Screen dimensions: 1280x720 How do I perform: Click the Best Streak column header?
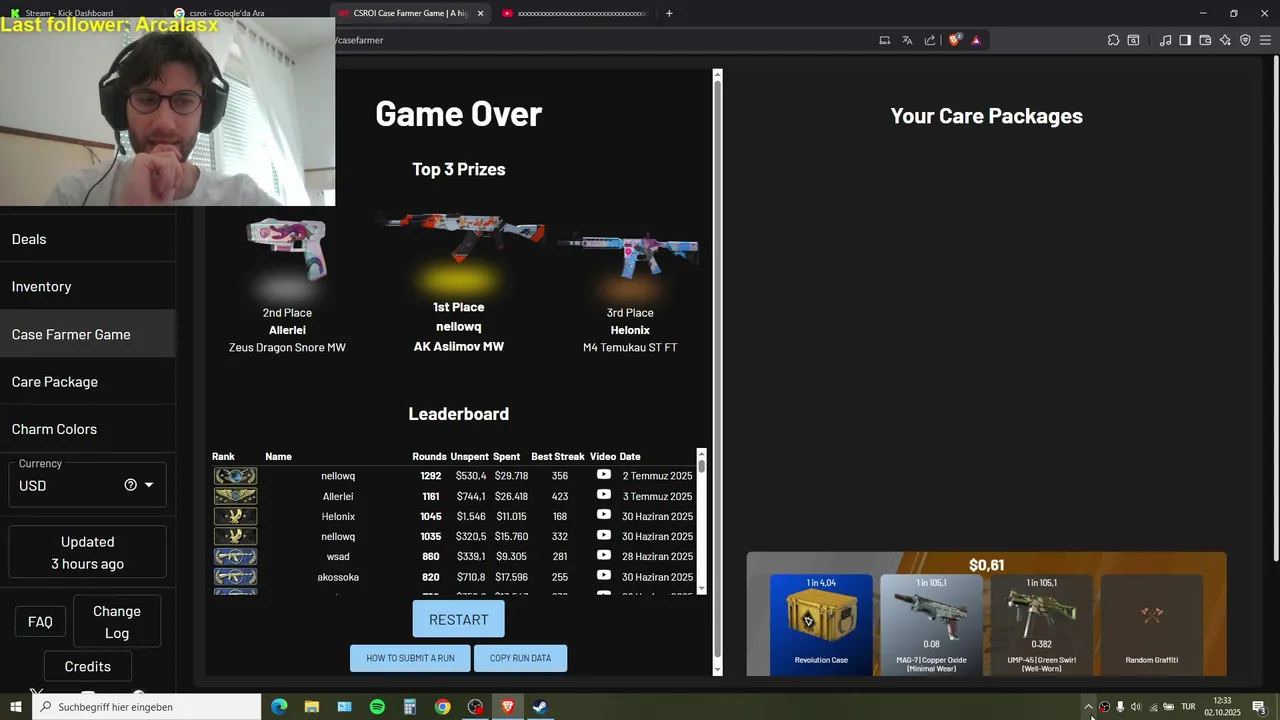[x=558, y=456]
